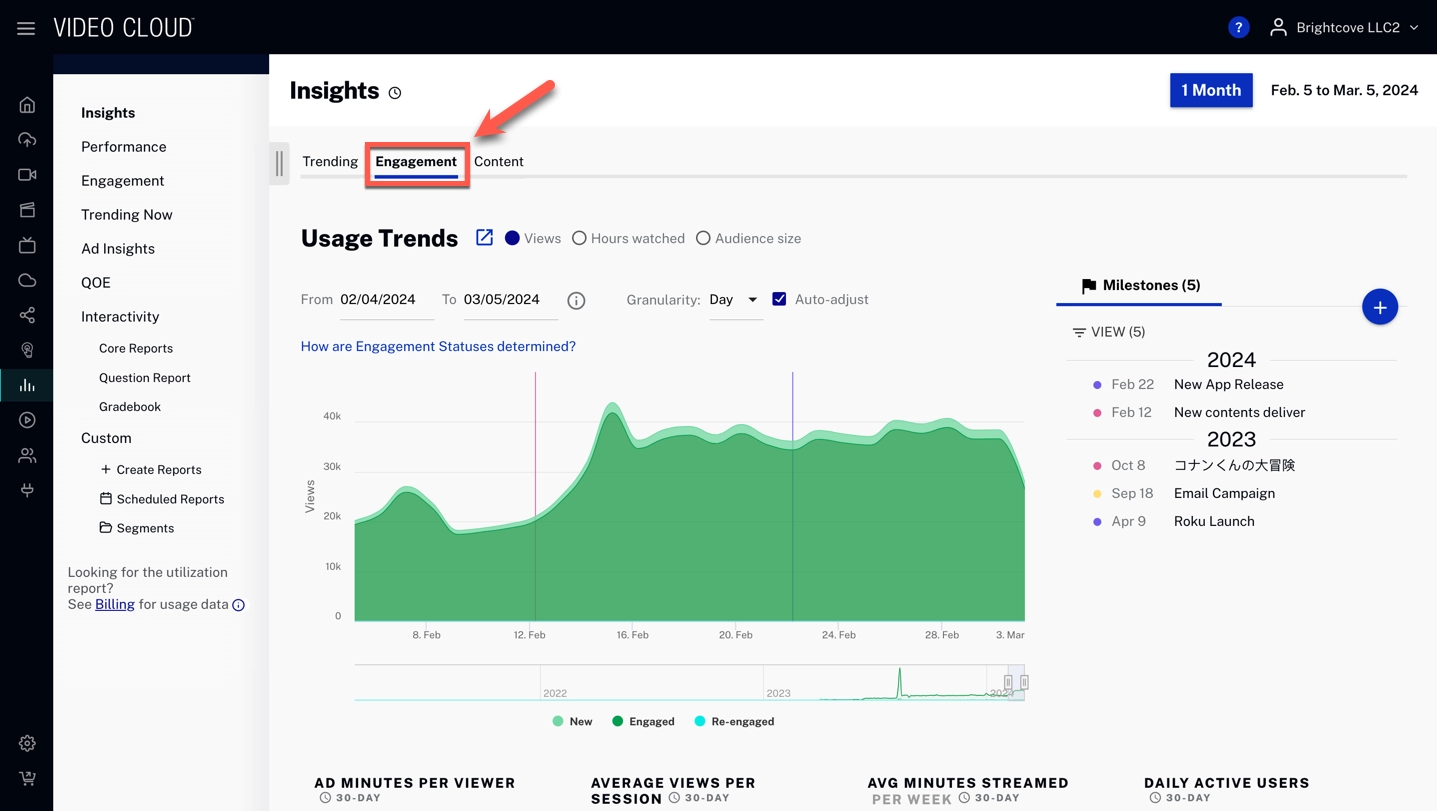Expand the hamburger menu at top left
1437x811 pixels.
(x=26, y=27)
